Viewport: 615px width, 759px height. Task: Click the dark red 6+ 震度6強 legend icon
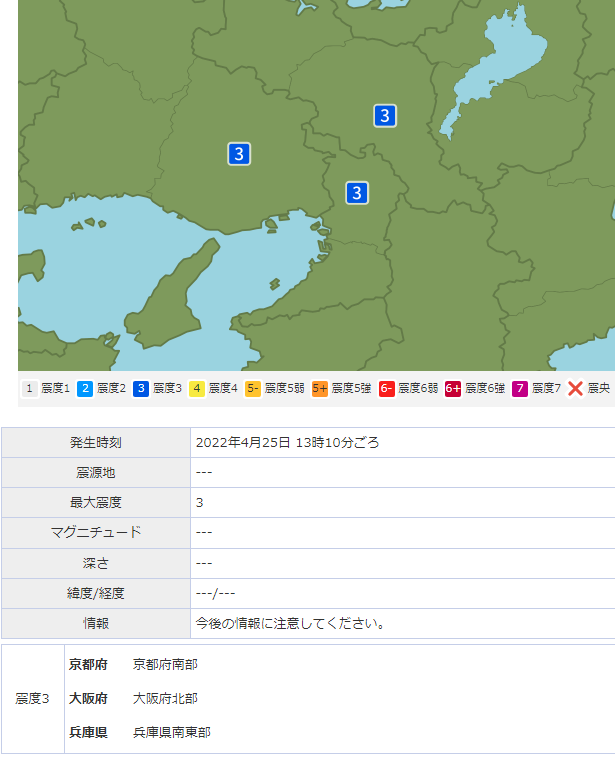453,388
